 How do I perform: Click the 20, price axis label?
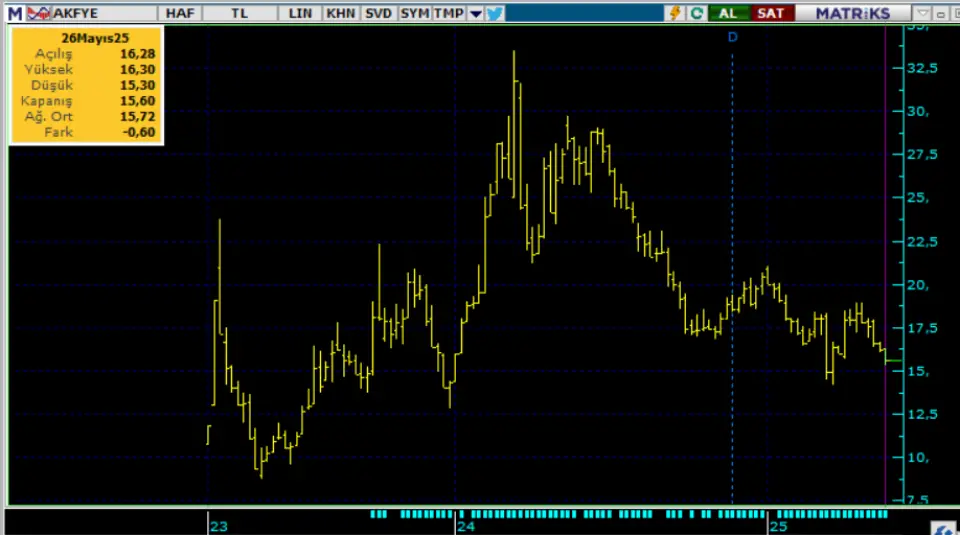tap(918, 285)
